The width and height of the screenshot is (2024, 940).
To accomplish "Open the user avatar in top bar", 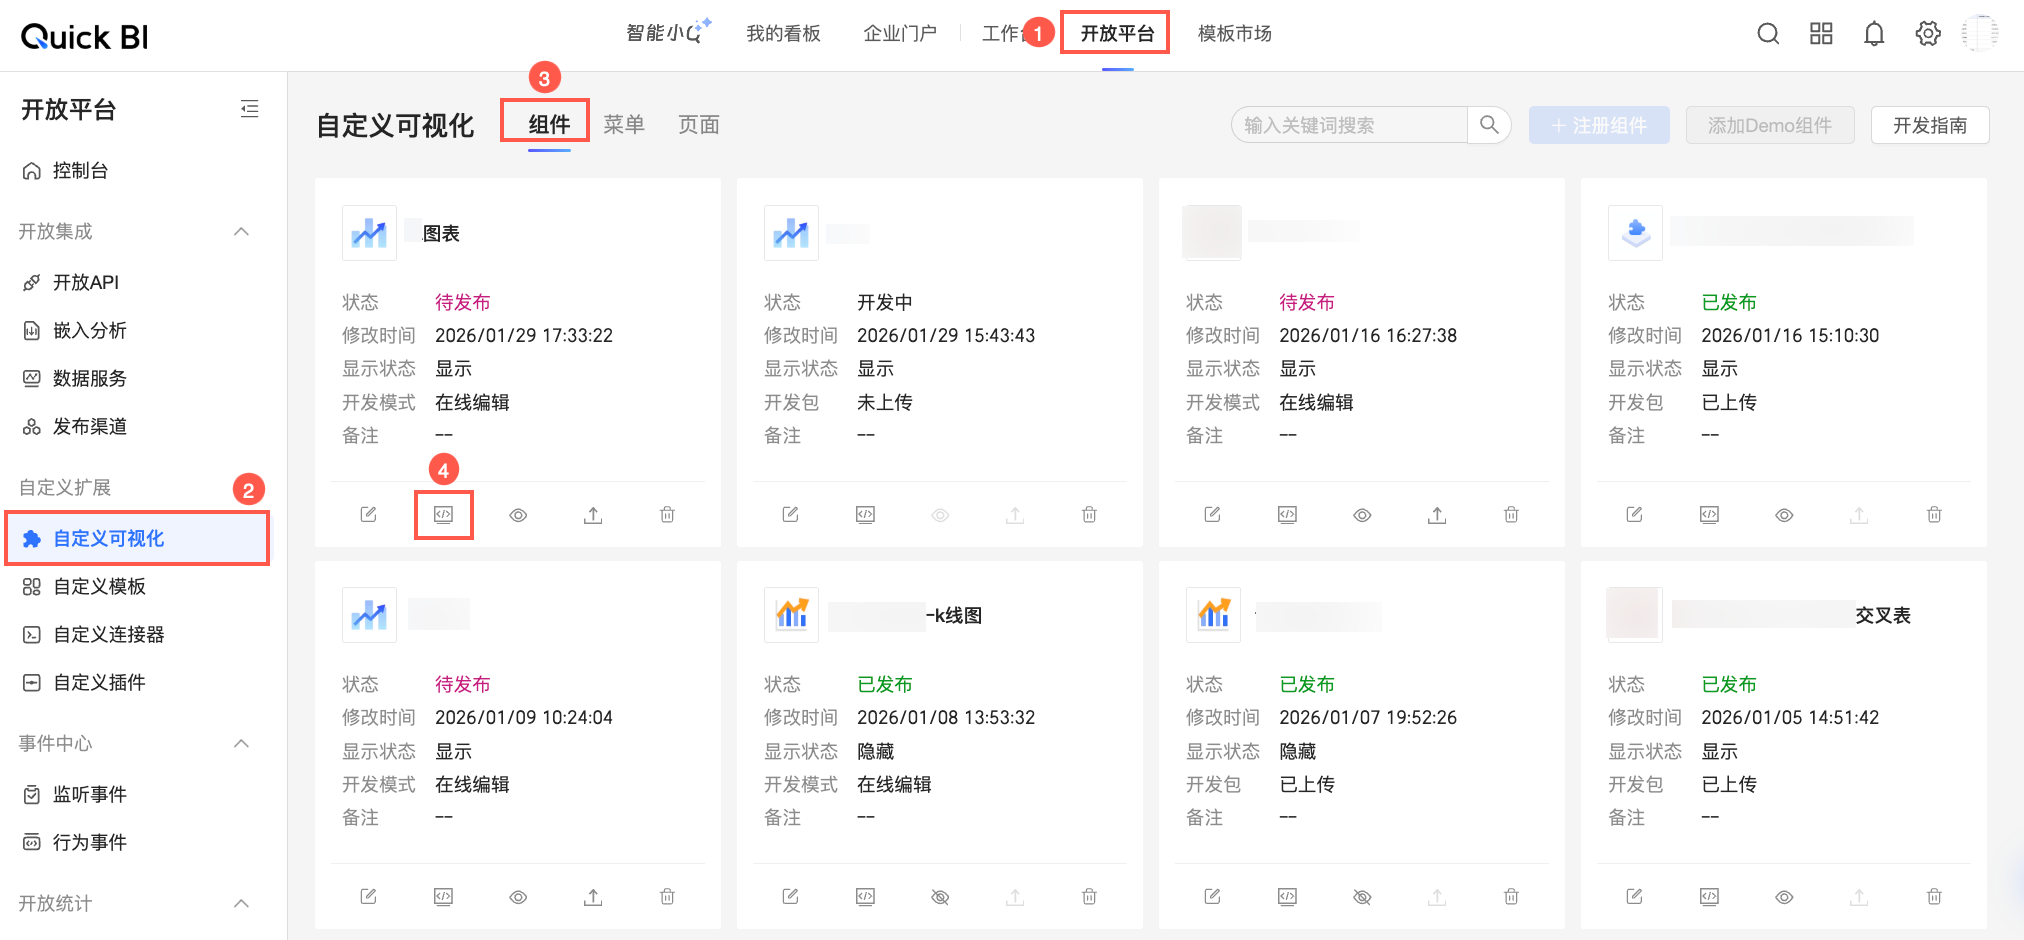I will click(x=1980, y=34).
